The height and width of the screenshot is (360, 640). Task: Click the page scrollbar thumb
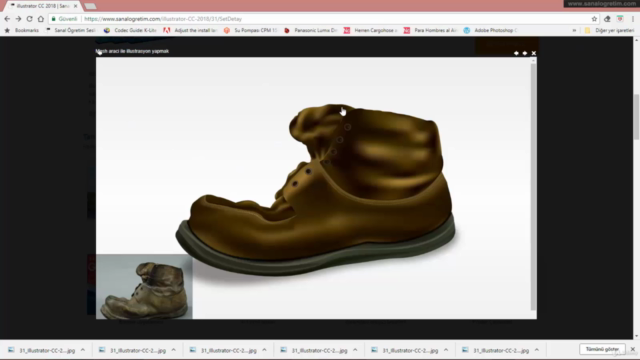point(636,117)
